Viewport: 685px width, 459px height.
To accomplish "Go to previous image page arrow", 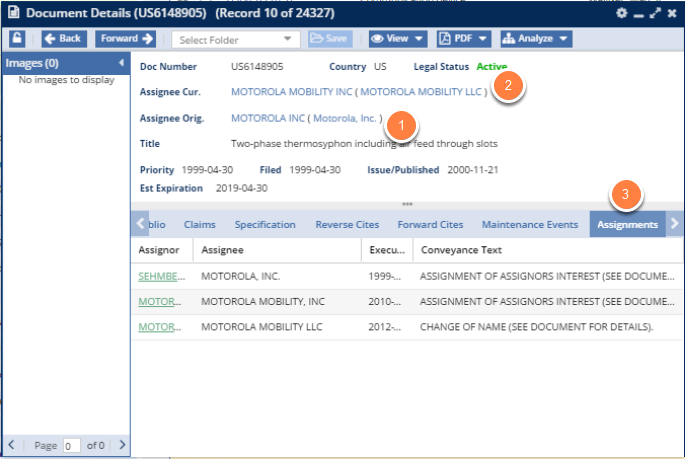I will click(11, 445).
